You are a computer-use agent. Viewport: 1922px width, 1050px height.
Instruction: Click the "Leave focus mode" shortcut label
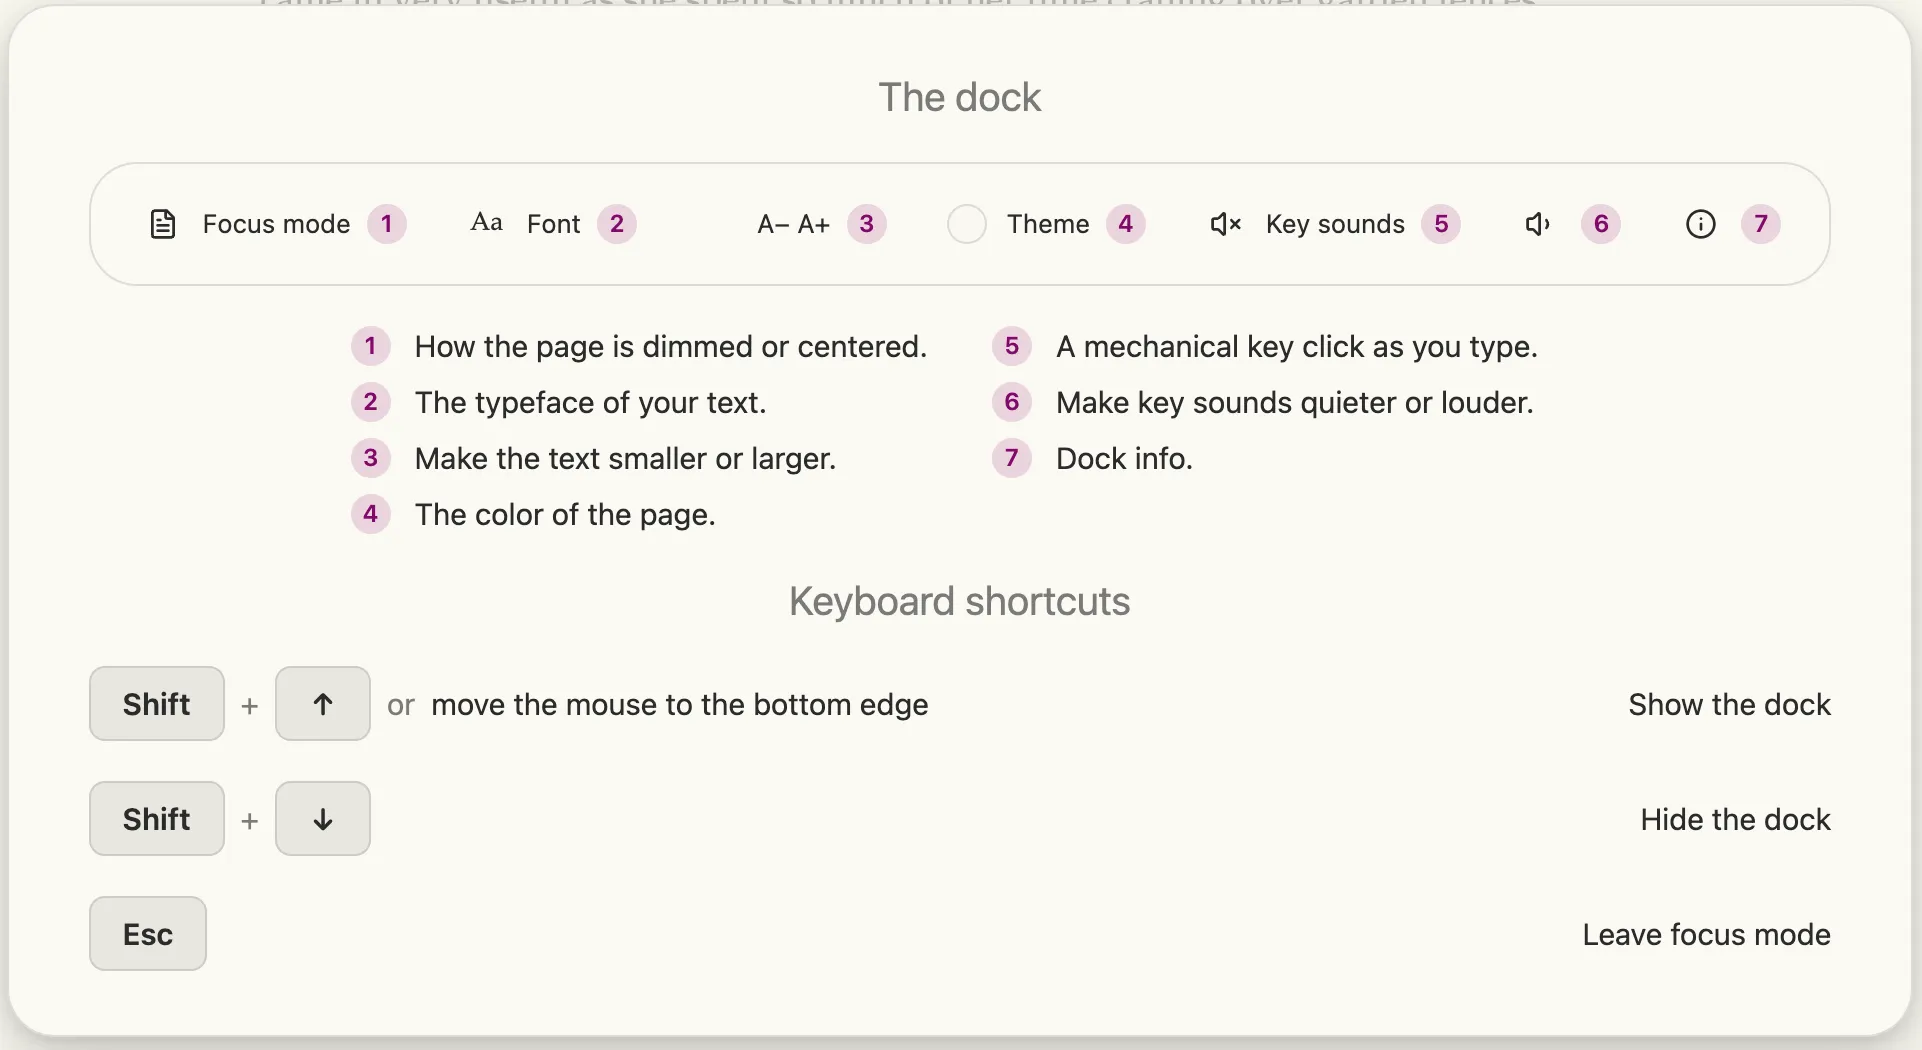[x=1707, y=935]
